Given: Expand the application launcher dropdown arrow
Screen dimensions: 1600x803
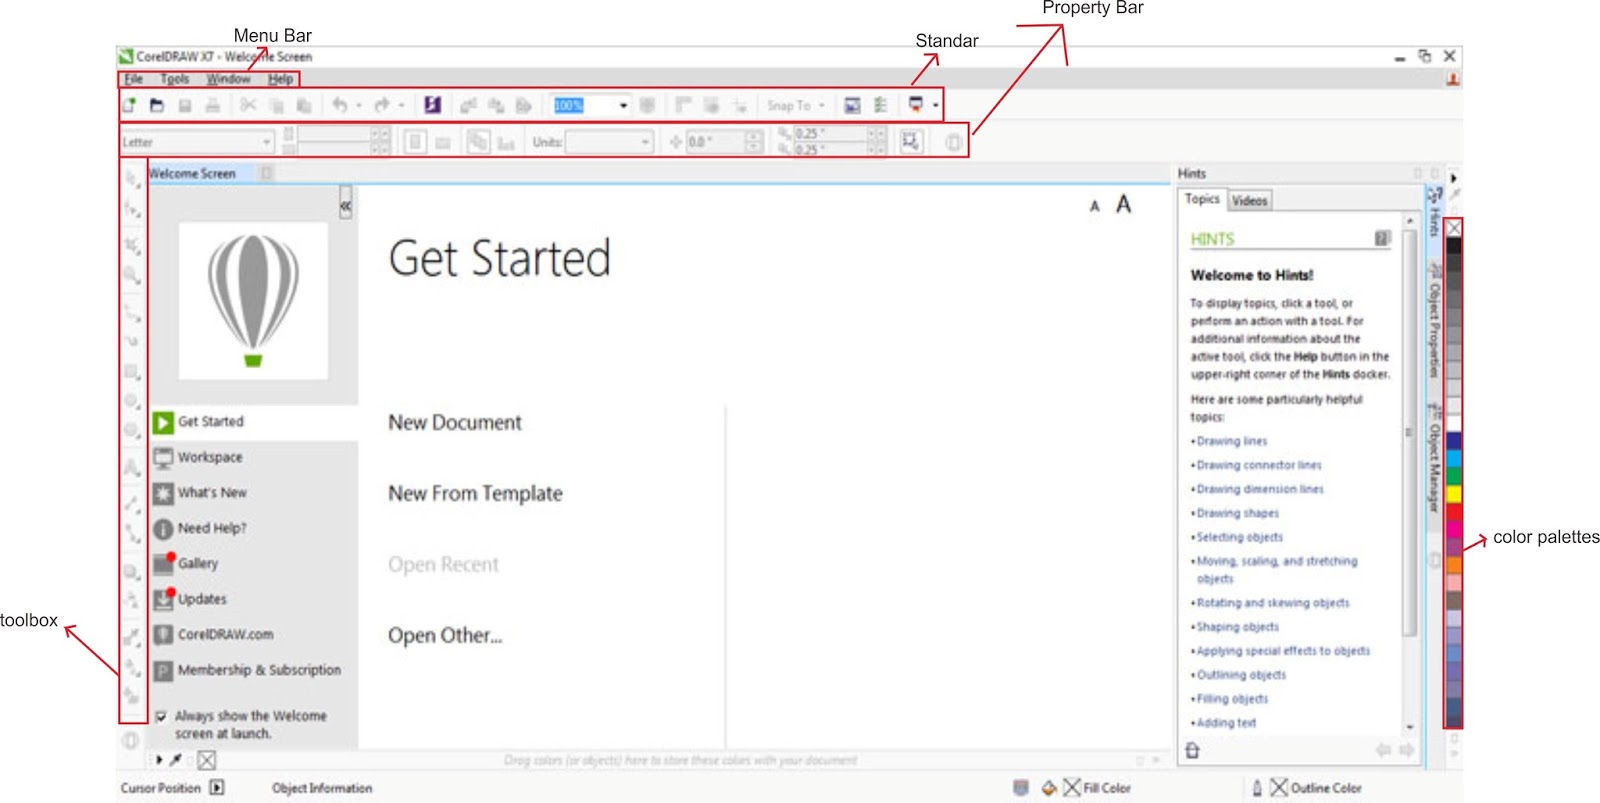Looking at the screenshot, I should (935, 105).
